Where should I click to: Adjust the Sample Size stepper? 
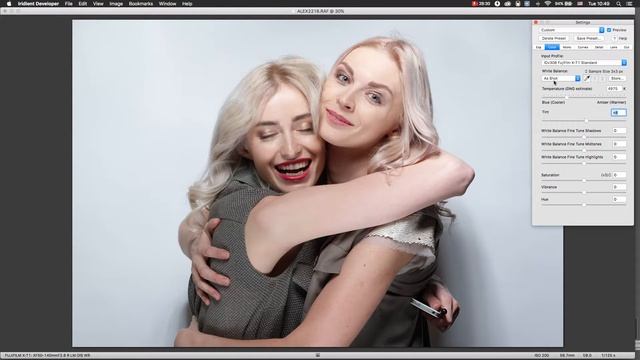click(586, 71)
